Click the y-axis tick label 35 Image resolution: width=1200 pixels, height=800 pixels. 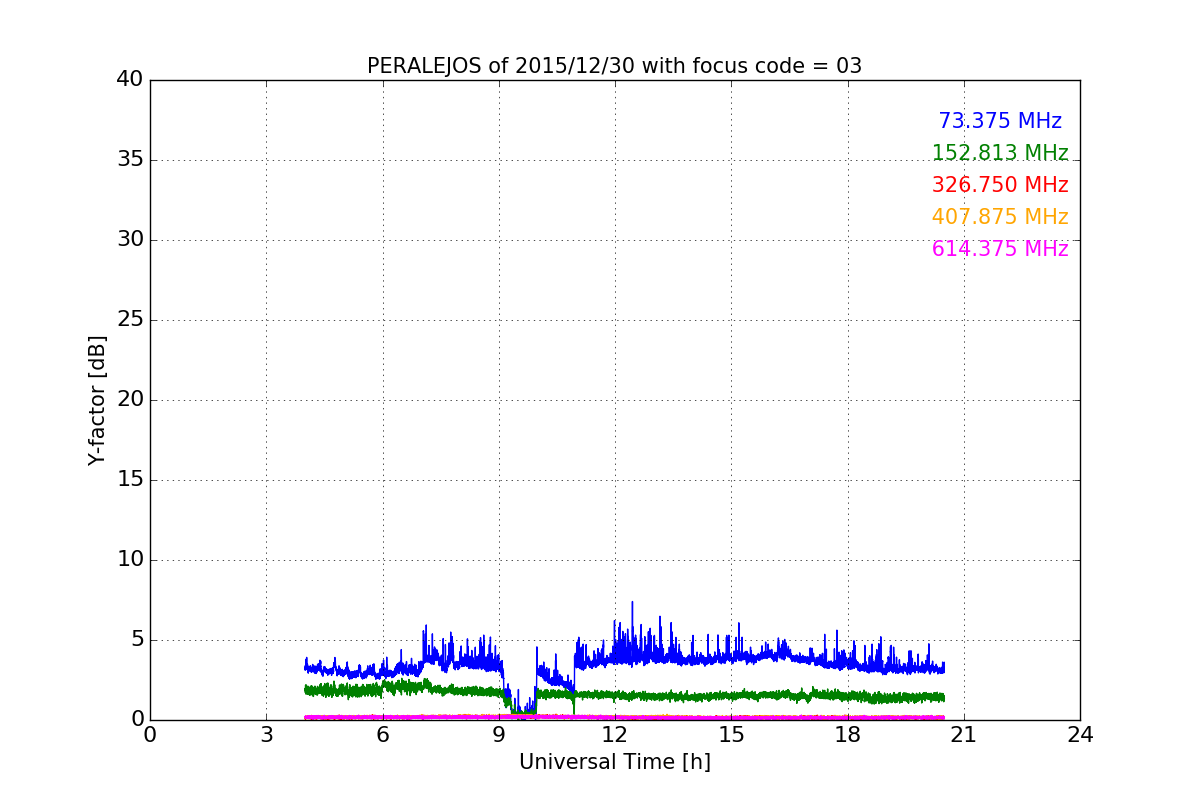(x=130, y=160)
